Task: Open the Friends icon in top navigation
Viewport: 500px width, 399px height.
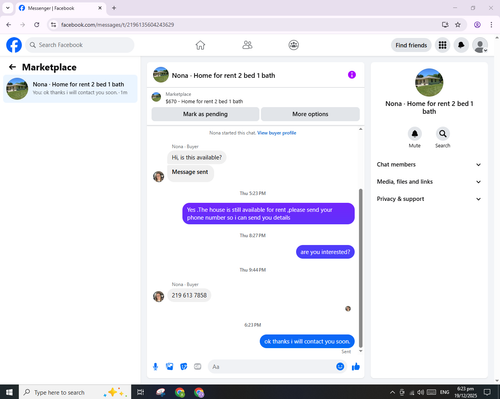Action: [247, 45]
